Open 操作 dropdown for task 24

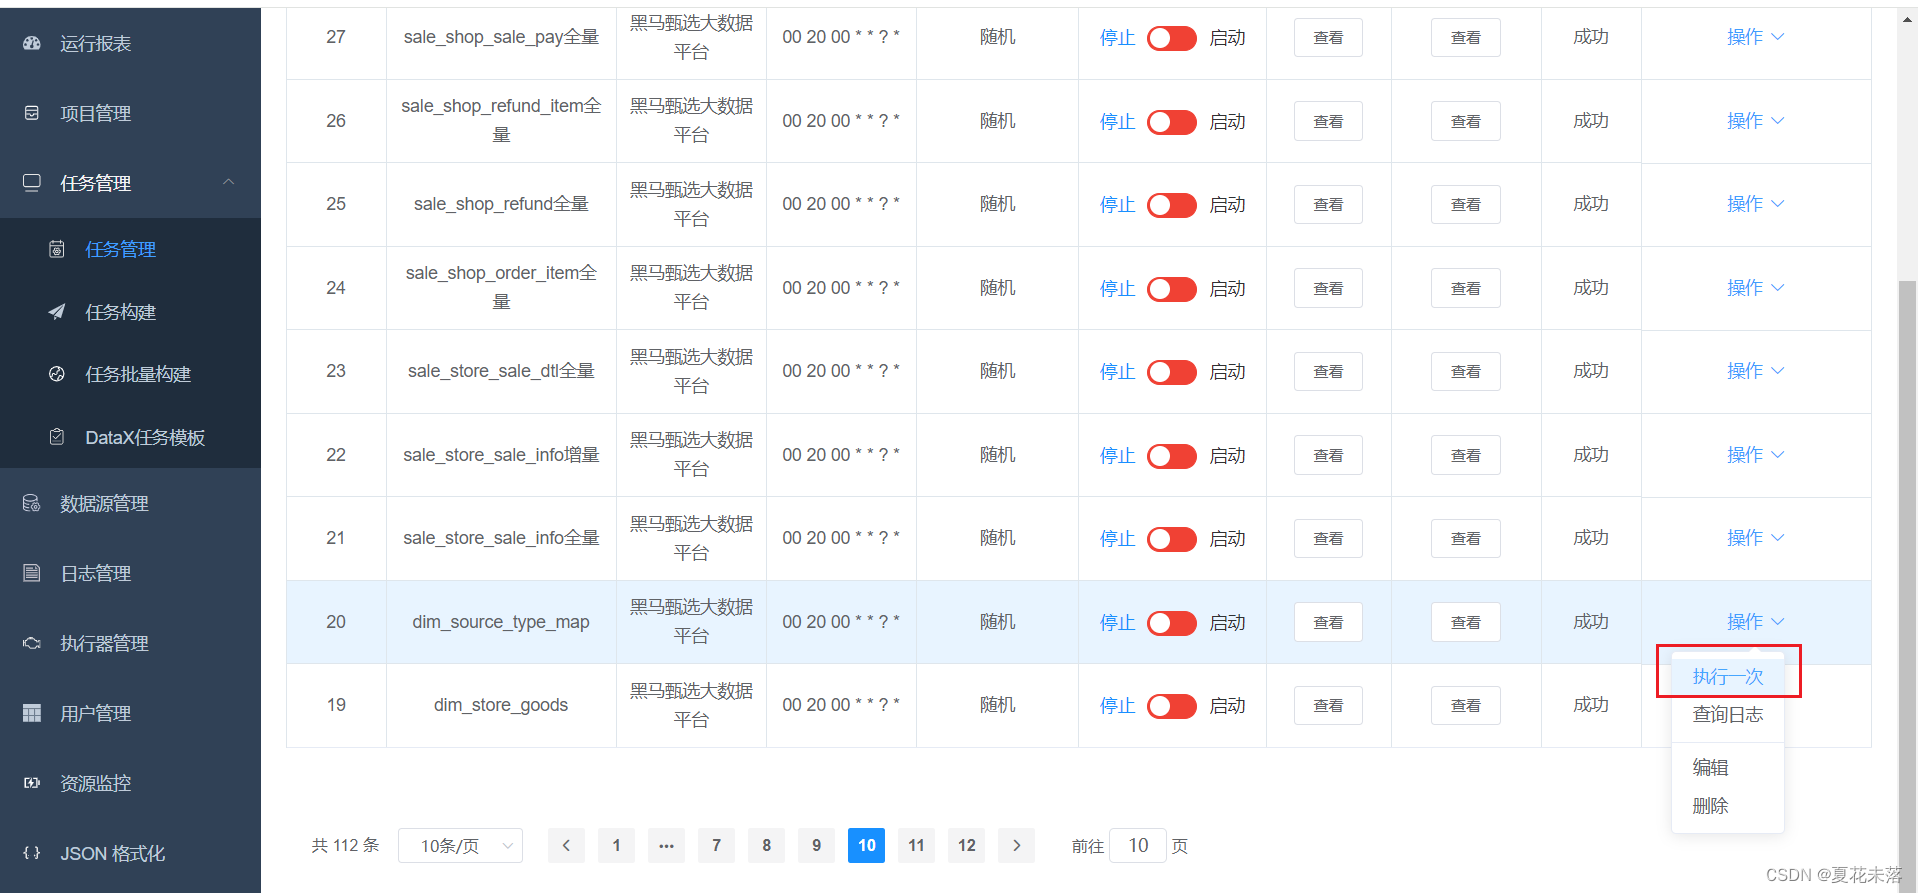coord(1755,288)
